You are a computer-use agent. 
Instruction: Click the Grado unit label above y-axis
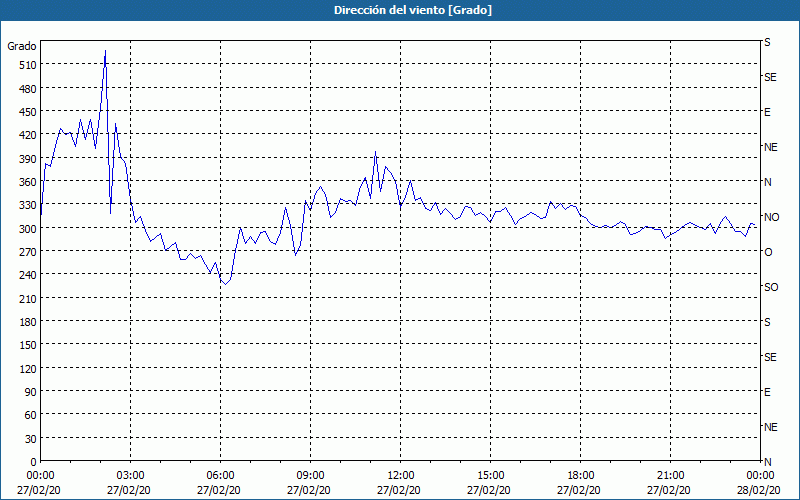(22, 46)
